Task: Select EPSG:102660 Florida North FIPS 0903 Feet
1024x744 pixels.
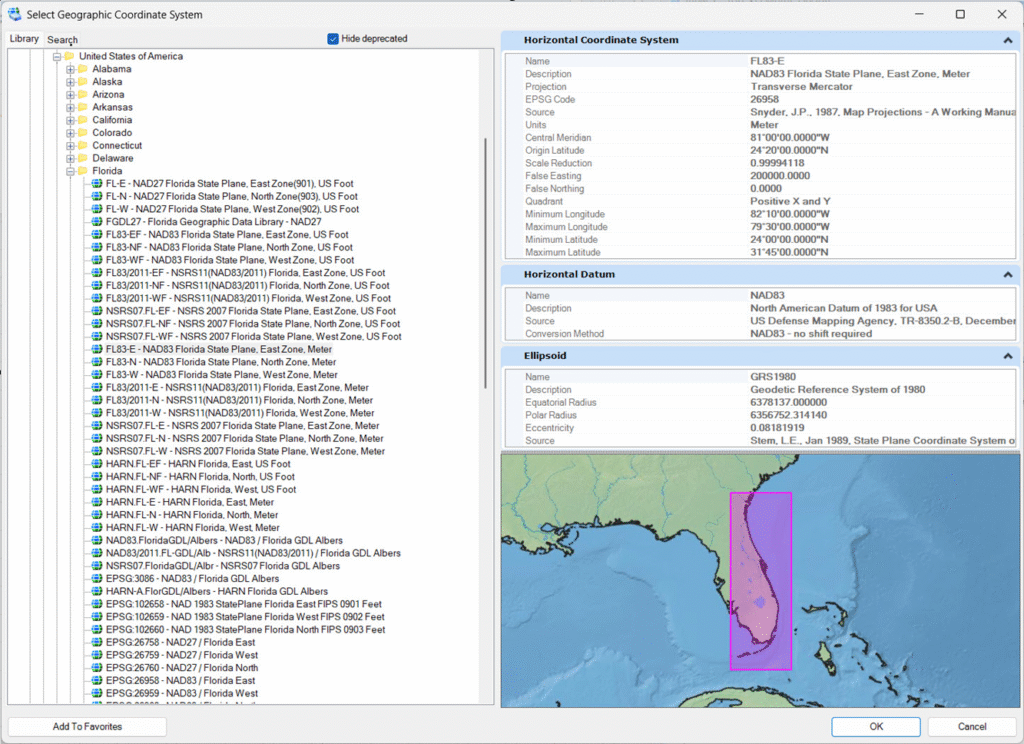Action: click(x=245, y=629)
